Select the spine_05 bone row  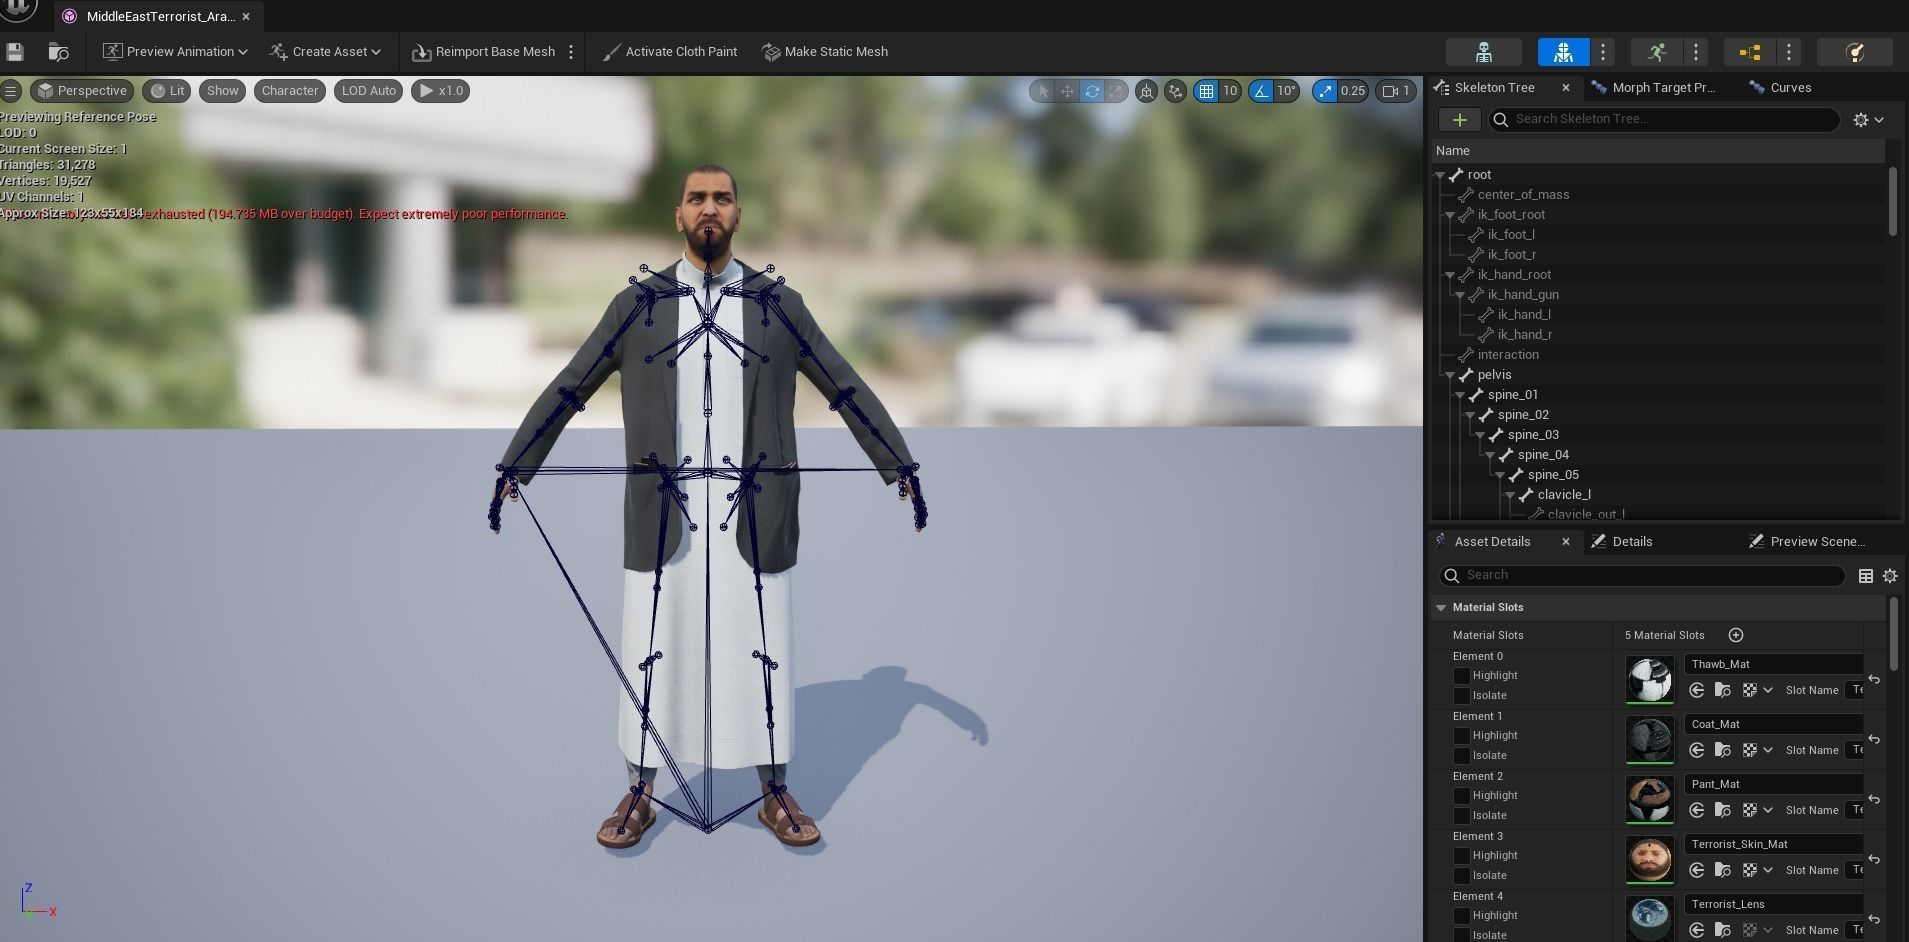[x=1660, y=475]
